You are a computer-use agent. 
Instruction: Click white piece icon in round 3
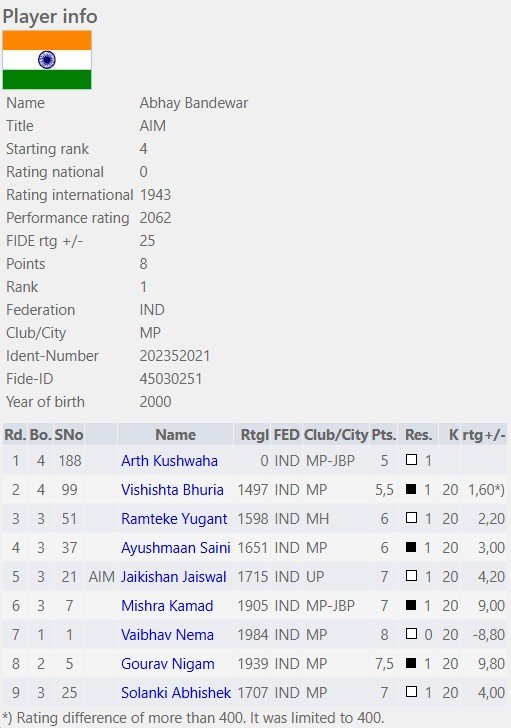pos(411,518)
